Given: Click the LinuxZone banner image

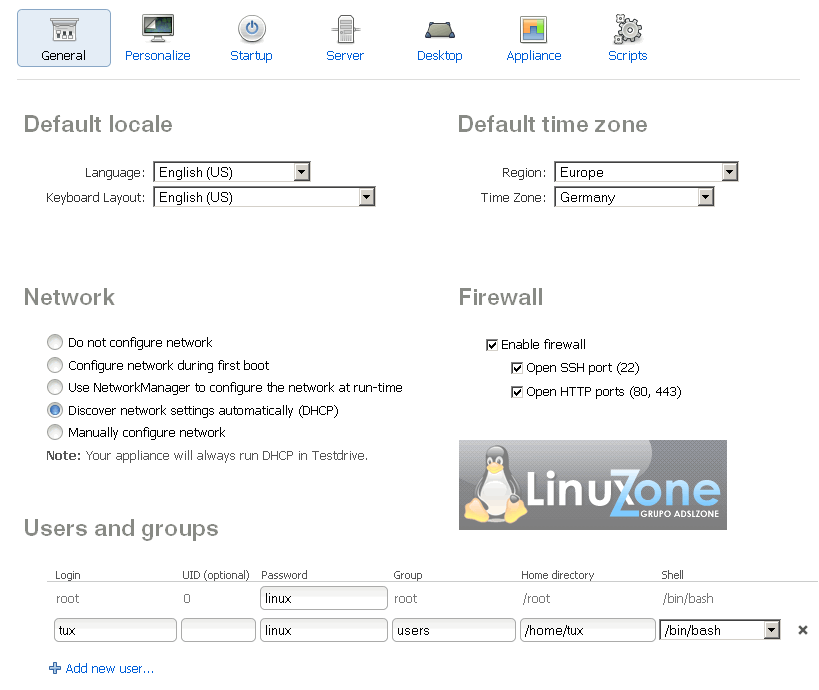Looking at the screenshot, I should tap(593, 485).
